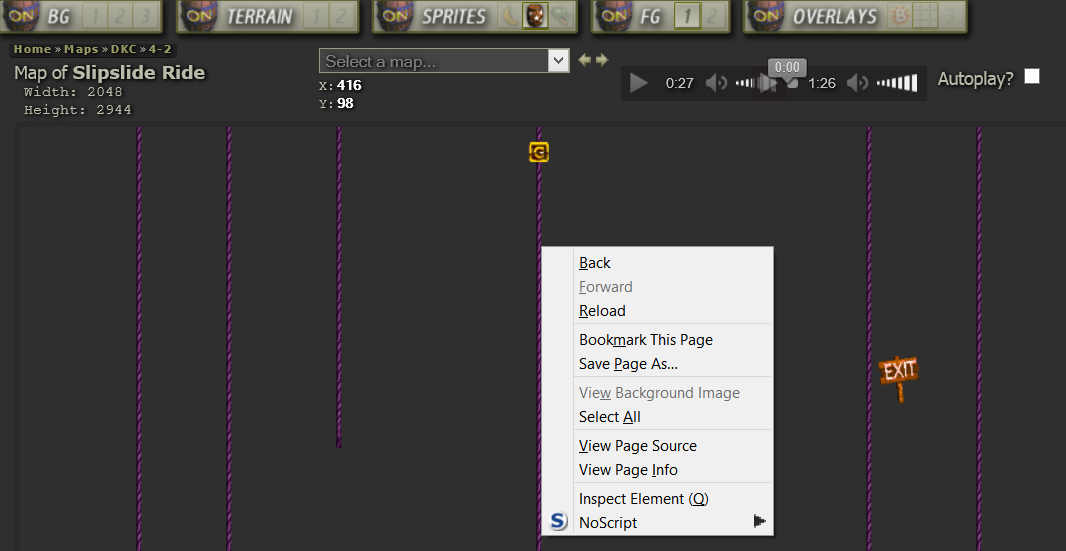Go to Home breadcrumb link
Viewport: 1066px width, 551px height.
(32, 49)
